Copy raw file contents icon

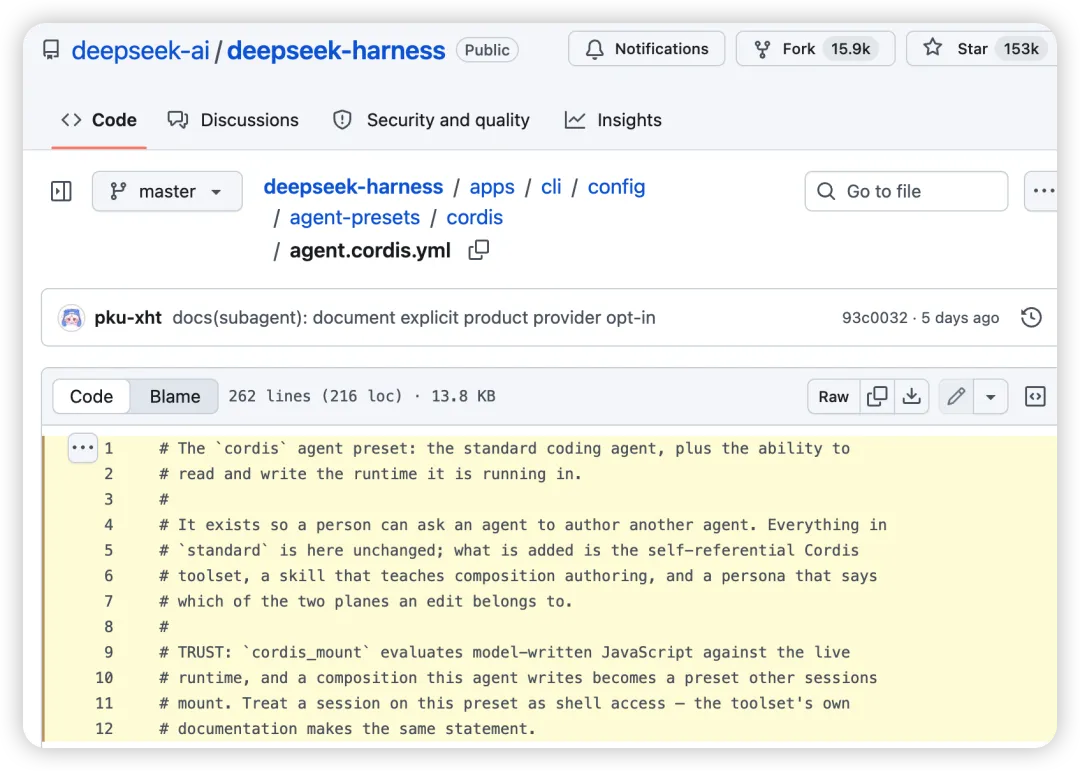tap(877, 396)
